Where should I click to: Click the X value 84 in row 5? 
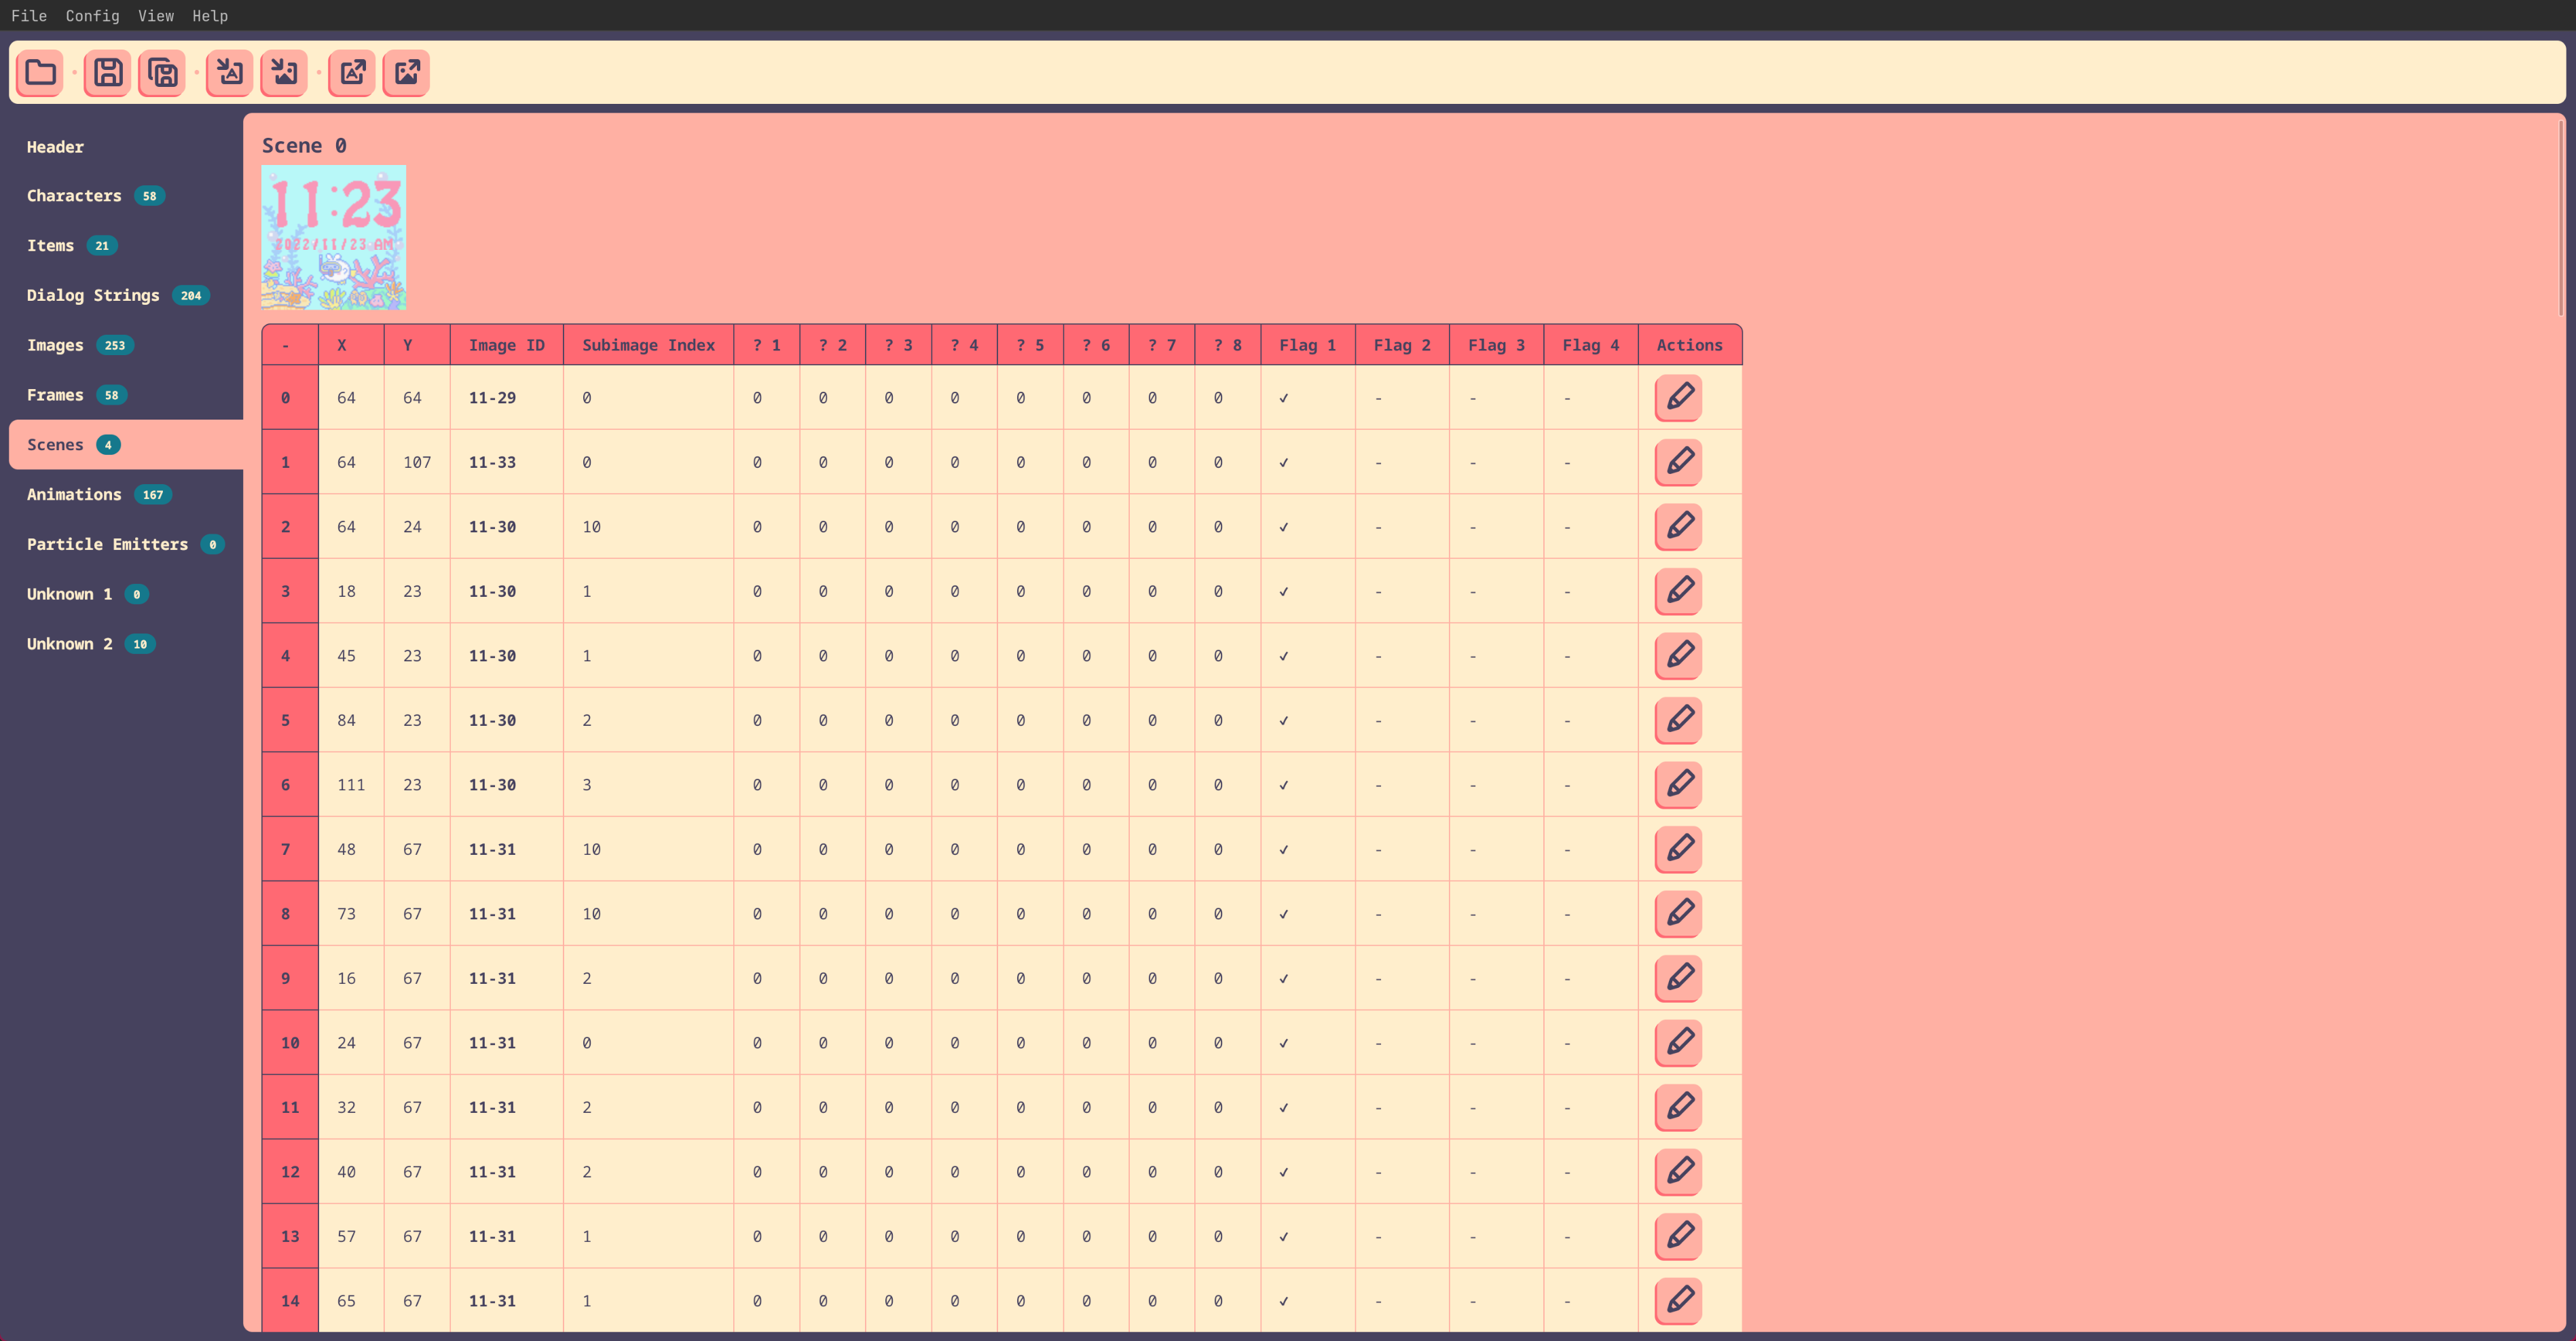point(346,720)
